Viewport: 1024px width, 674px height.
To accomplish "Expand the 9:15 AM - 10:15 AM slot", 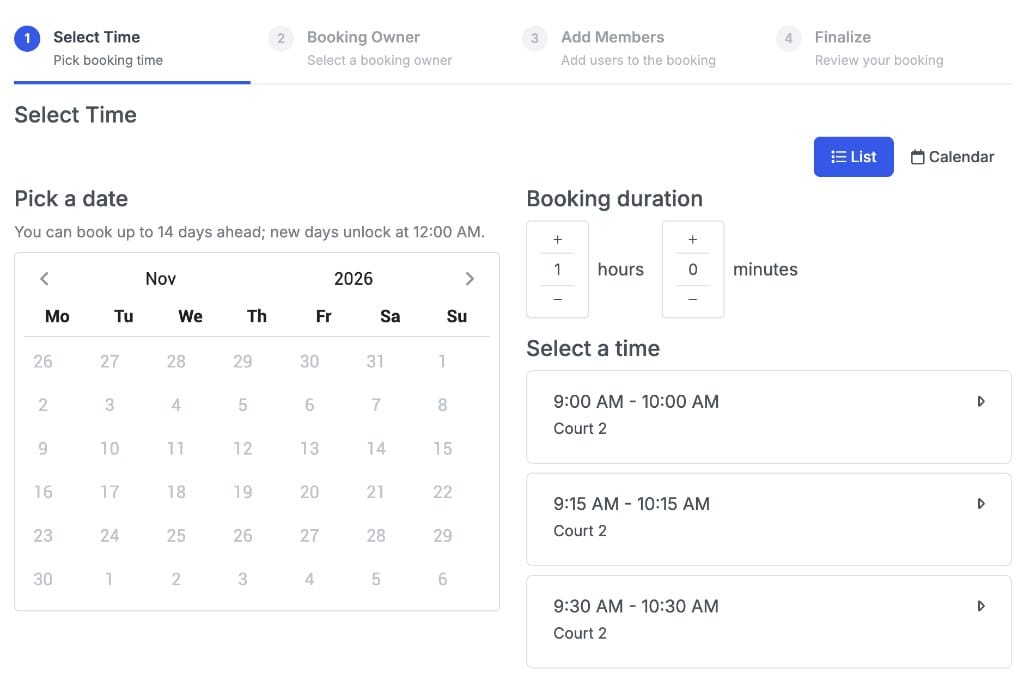I will [x=981, y=503].
